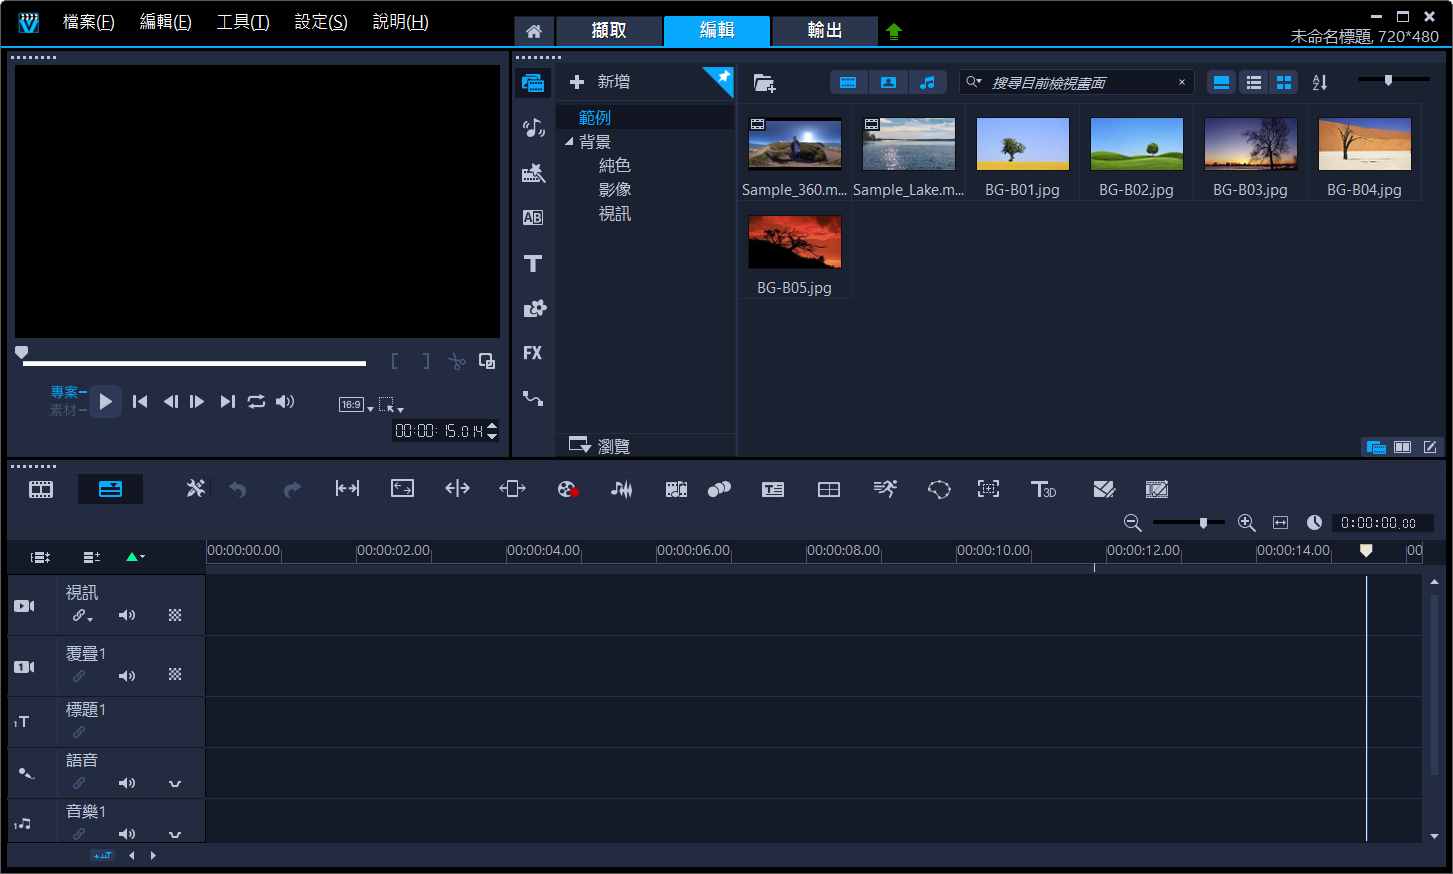Open the Transitions (AB) library icon
1453x874 pixels.
(x=533, y=218)
